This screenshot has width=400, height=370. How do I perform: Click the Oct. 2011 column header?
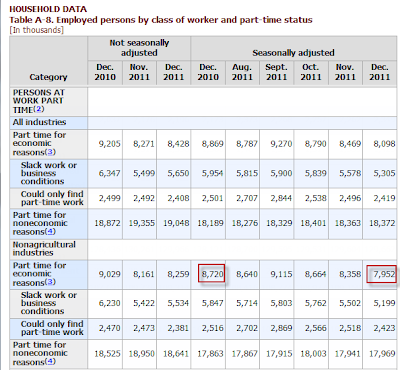(311, 72)
